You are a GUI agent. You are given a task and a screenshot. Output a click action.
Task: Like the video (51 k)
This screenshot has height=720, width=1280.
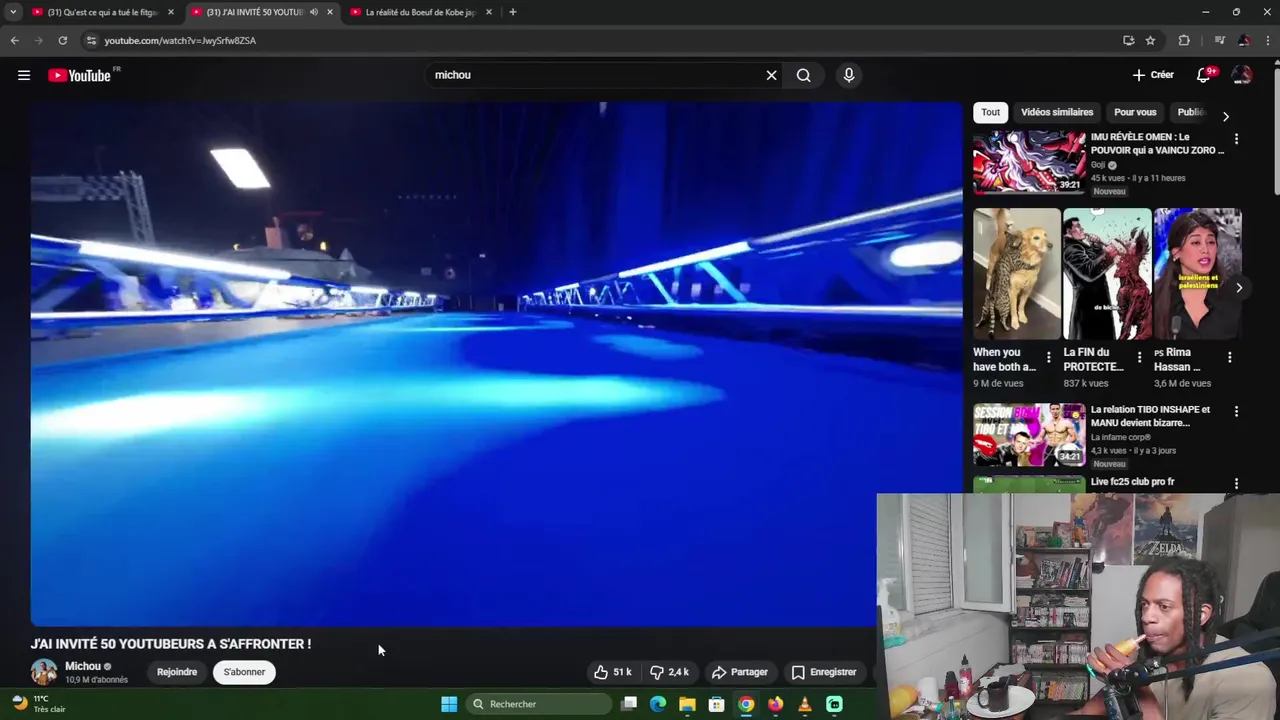(x=612, y=672)
